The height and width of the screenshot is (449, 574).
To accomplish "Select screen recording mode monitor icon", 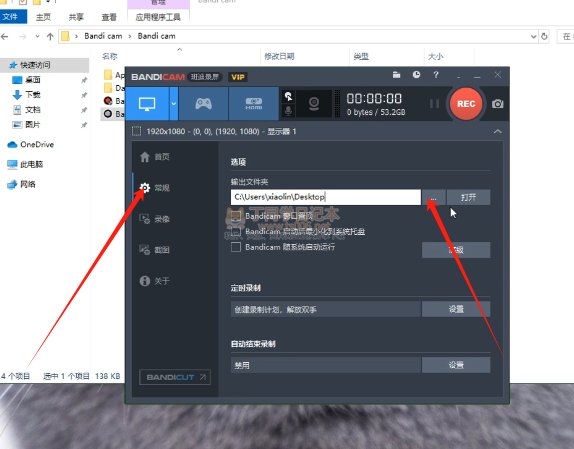I will pyautogui.click(x=147, y=104).
